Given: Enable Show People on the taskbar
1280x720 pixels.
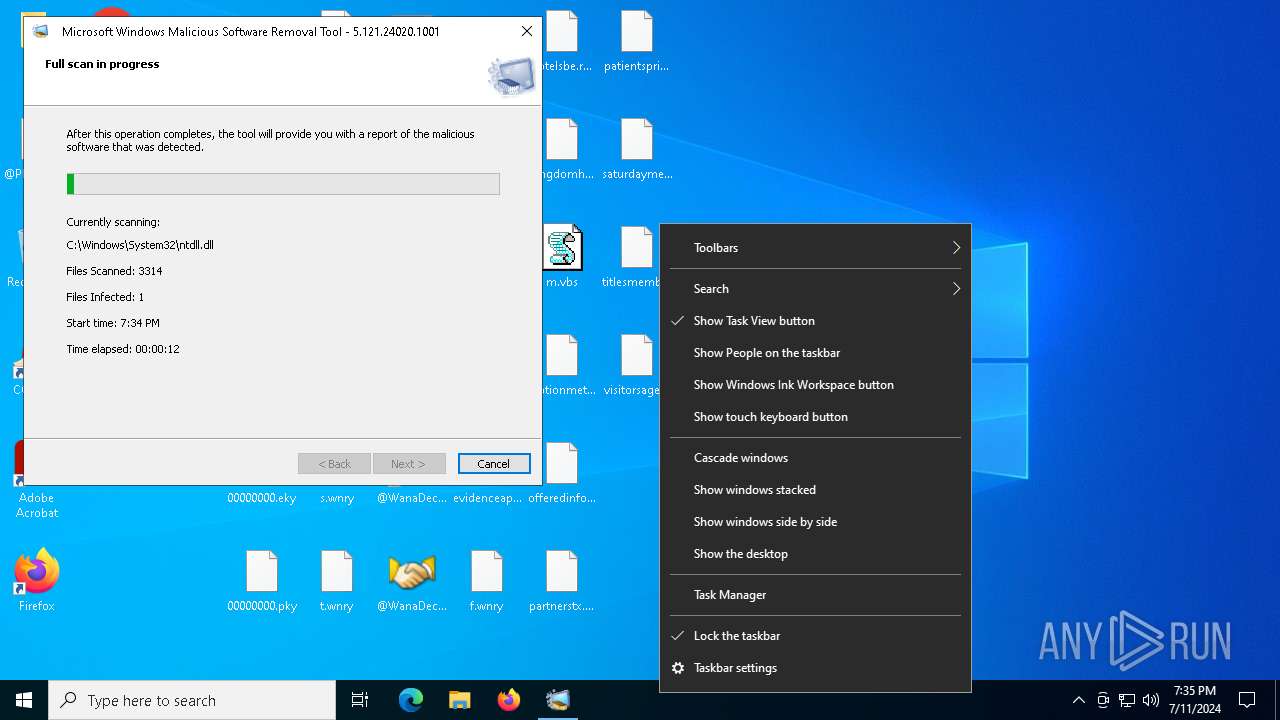Looking at the screenshot, I should tap(815, 353).
